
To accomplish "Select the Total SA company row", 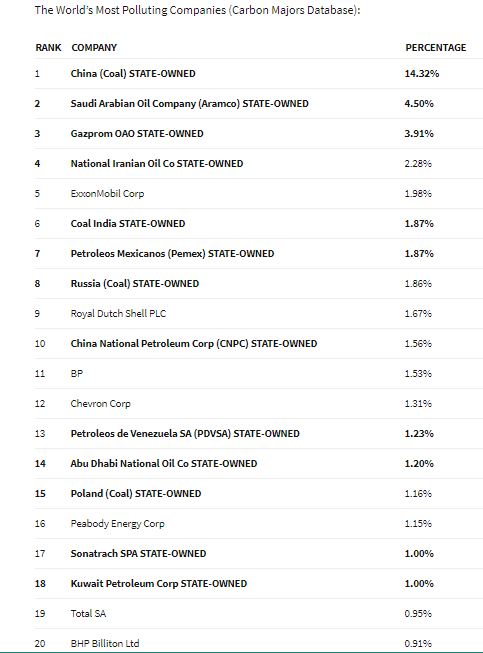I will [x=259, y=613].
